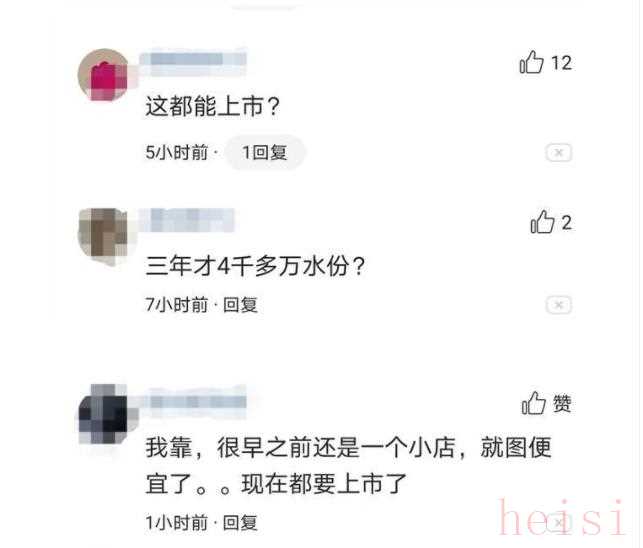The width and height of the screenshot is (643, 548).
Task: Open the pink avatar of first commenter
Action: (103, 75)
